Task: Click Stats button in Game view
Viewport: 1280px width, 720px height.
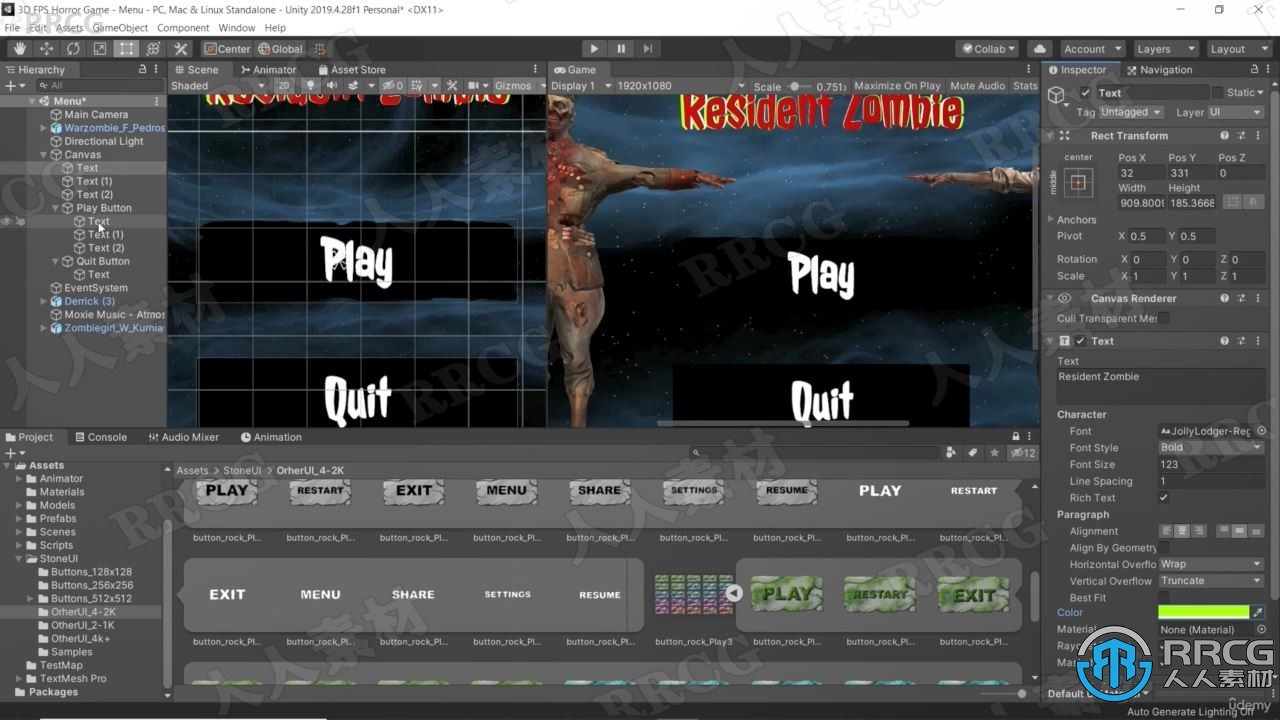Action: [x=1025, y=86]
